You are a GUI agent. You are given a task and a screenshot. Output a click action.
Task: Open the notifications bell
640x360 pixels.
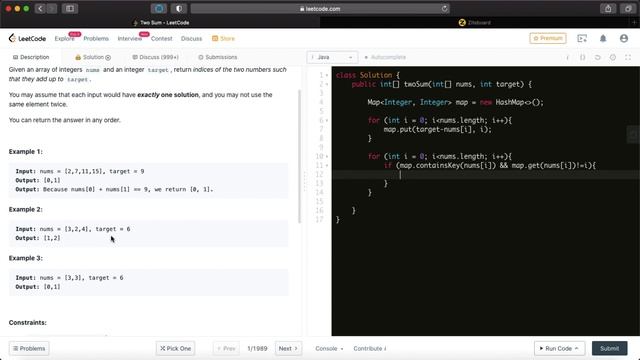click(x=603, y=38)
